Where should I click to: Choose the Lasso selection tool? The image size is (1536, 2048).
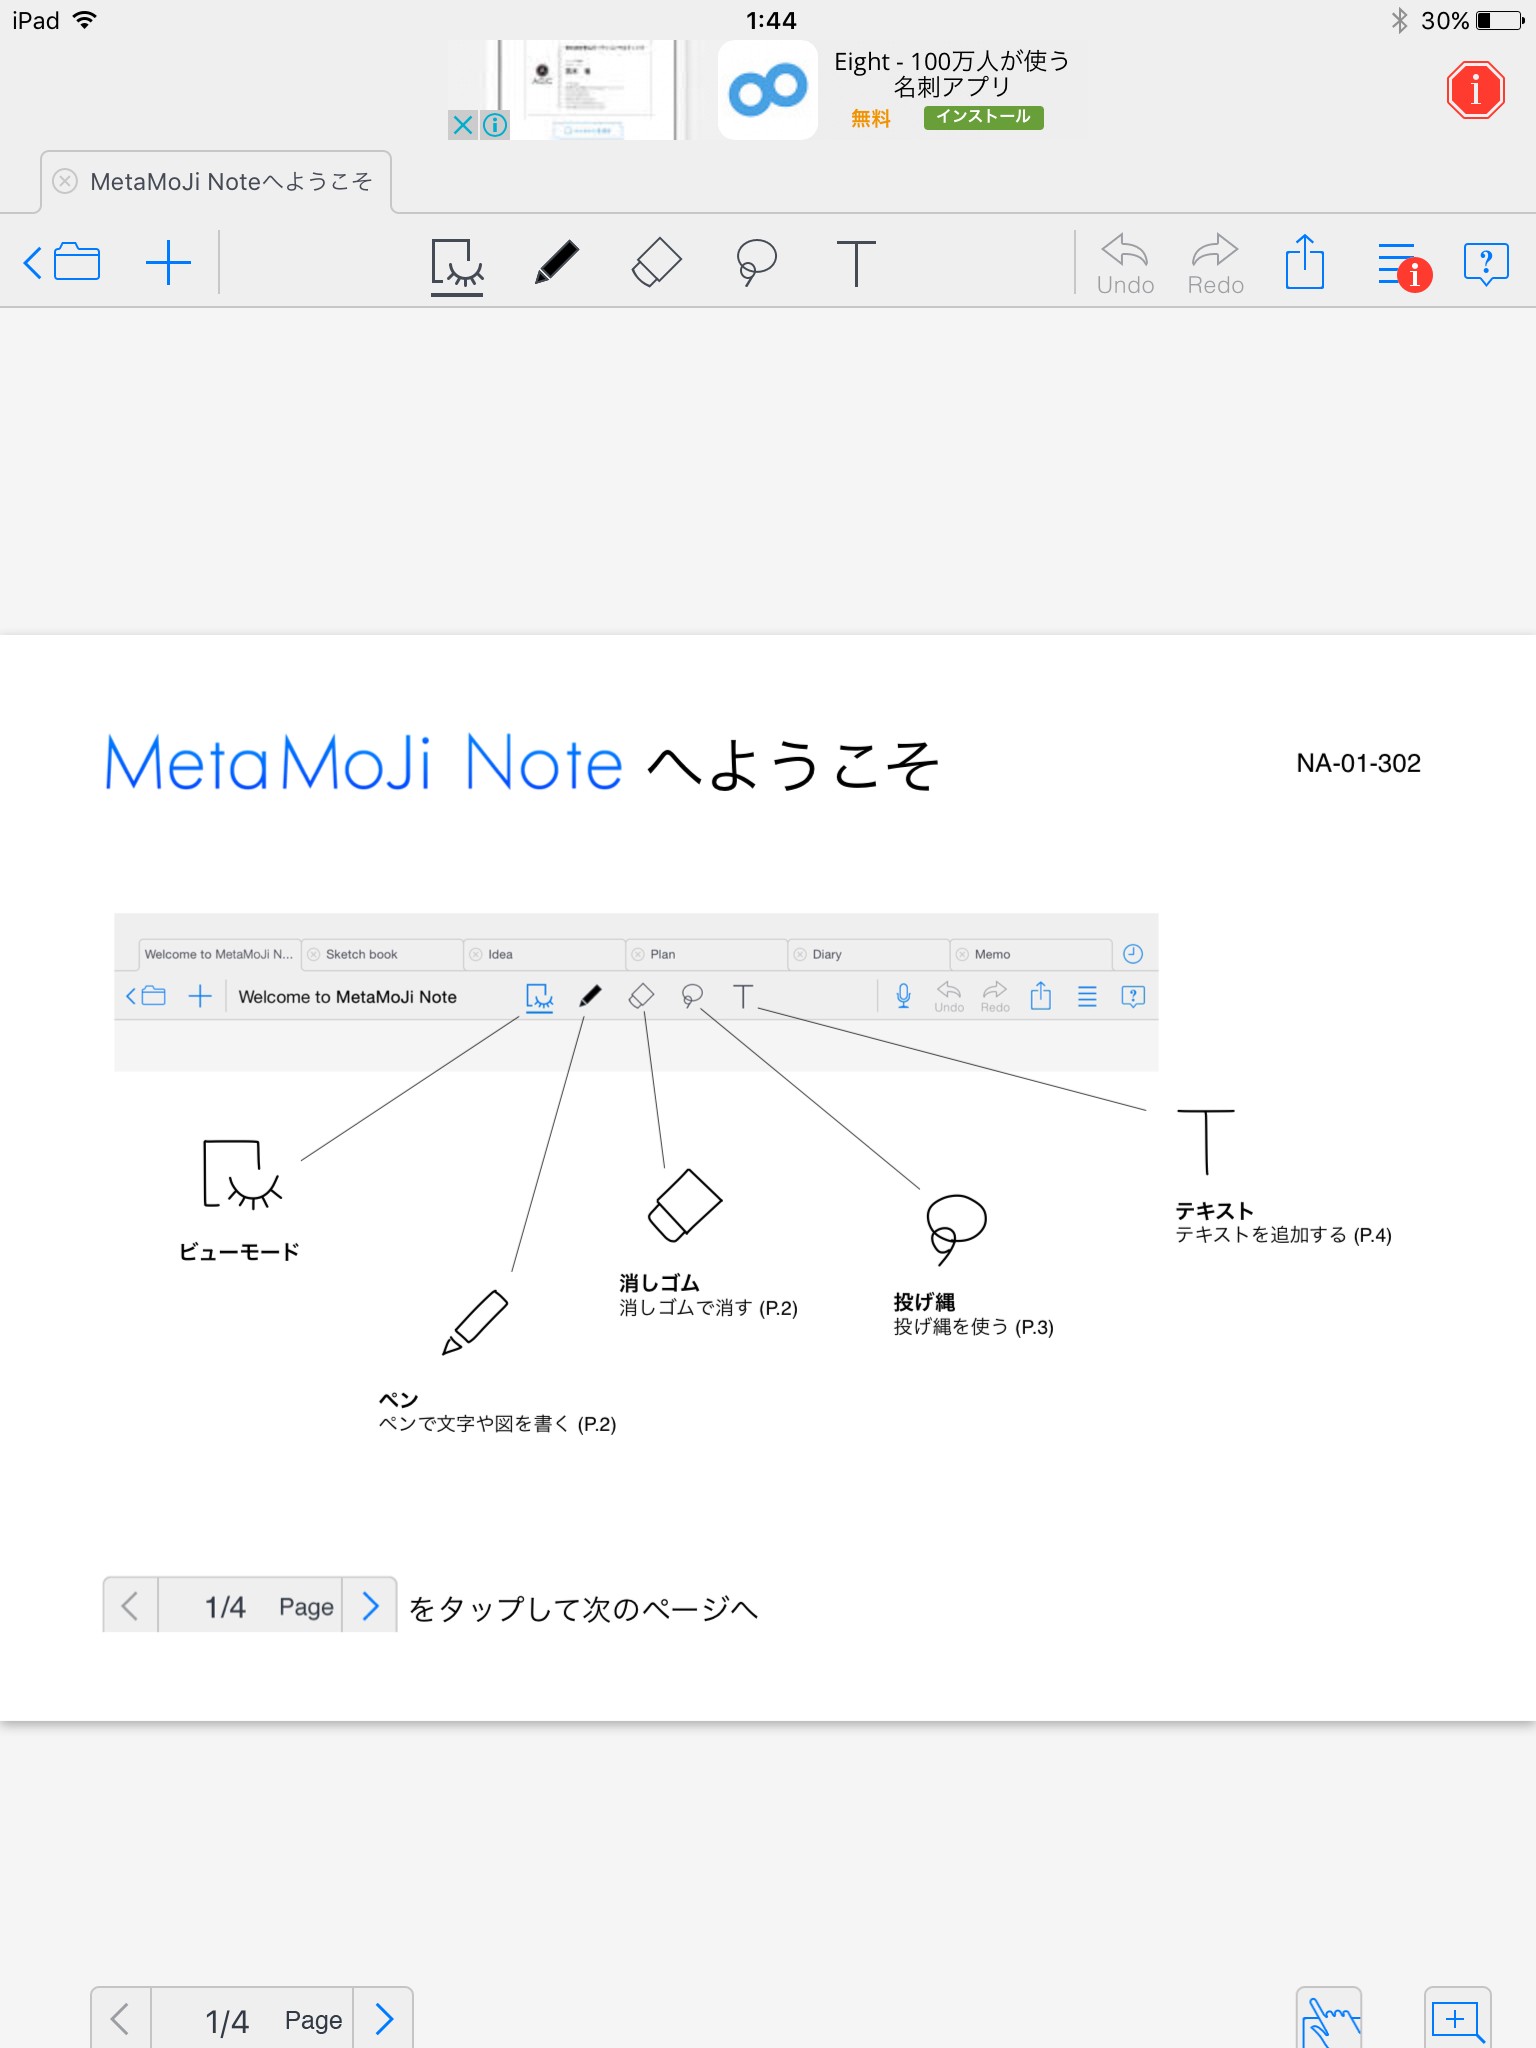click(x=756, y=263)
